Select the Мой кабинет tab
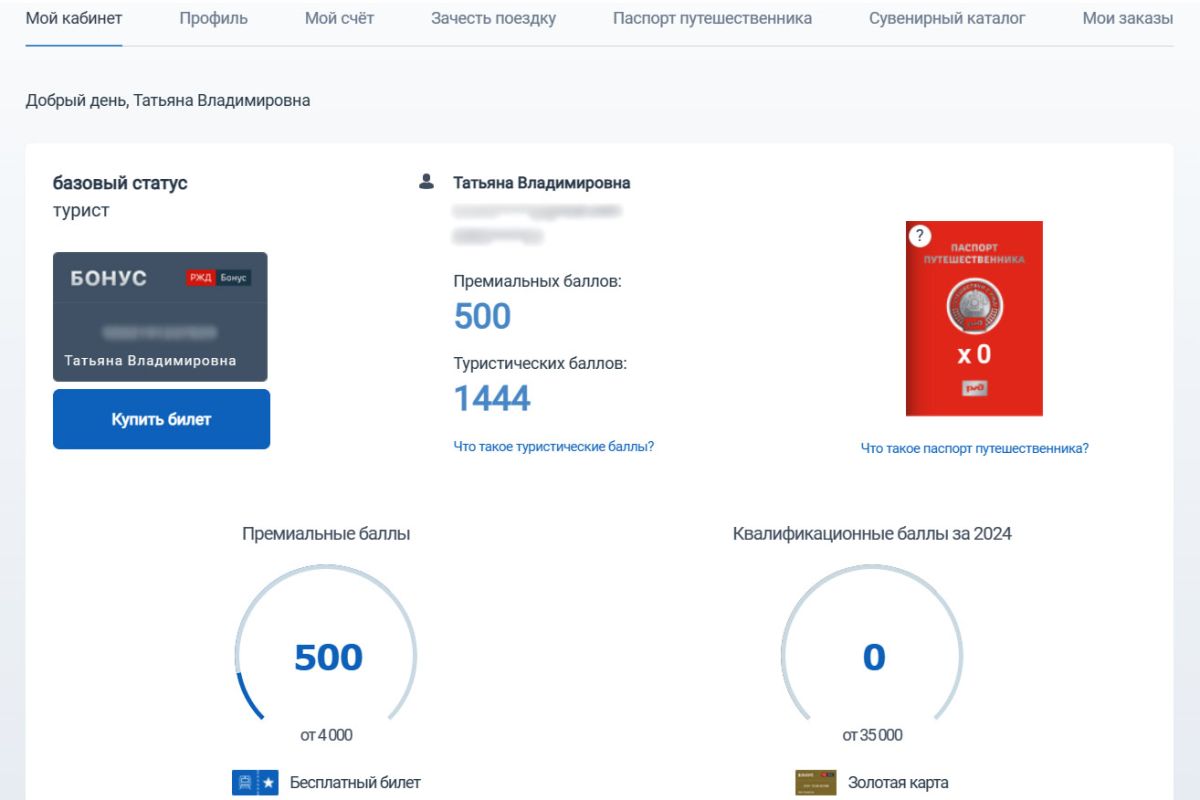The height and width of the screenshot is (800, 1200). 74,18
